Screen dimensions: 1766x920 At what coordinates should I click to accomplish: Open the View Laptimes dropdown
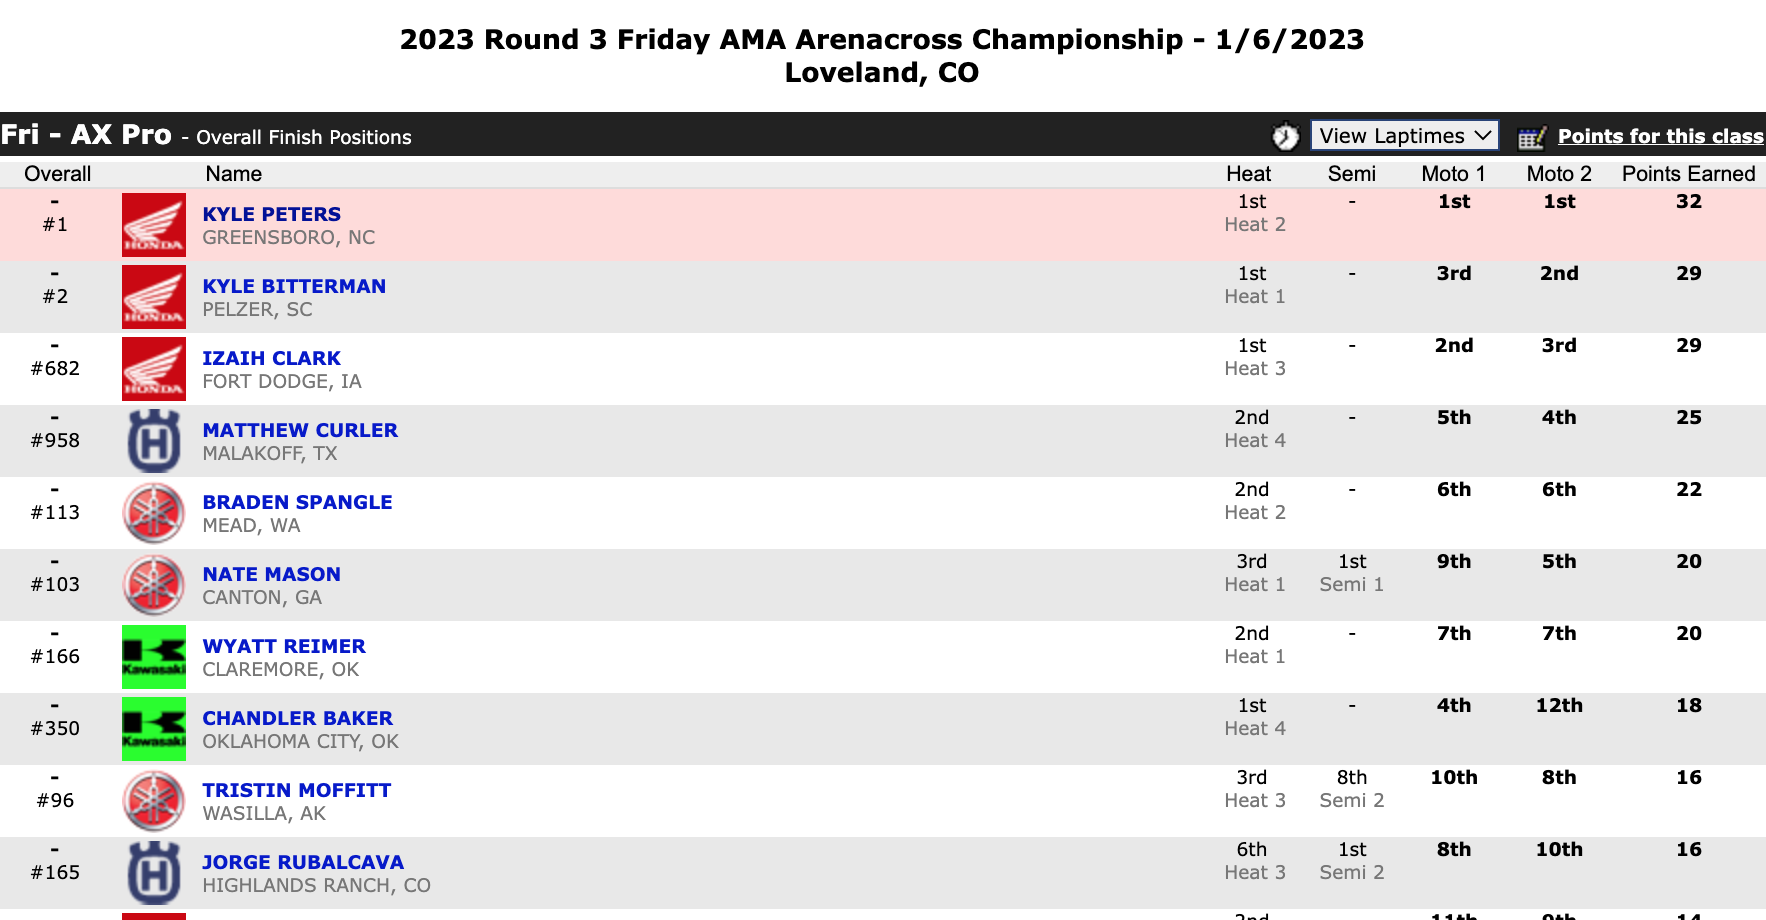point(1404,136)
